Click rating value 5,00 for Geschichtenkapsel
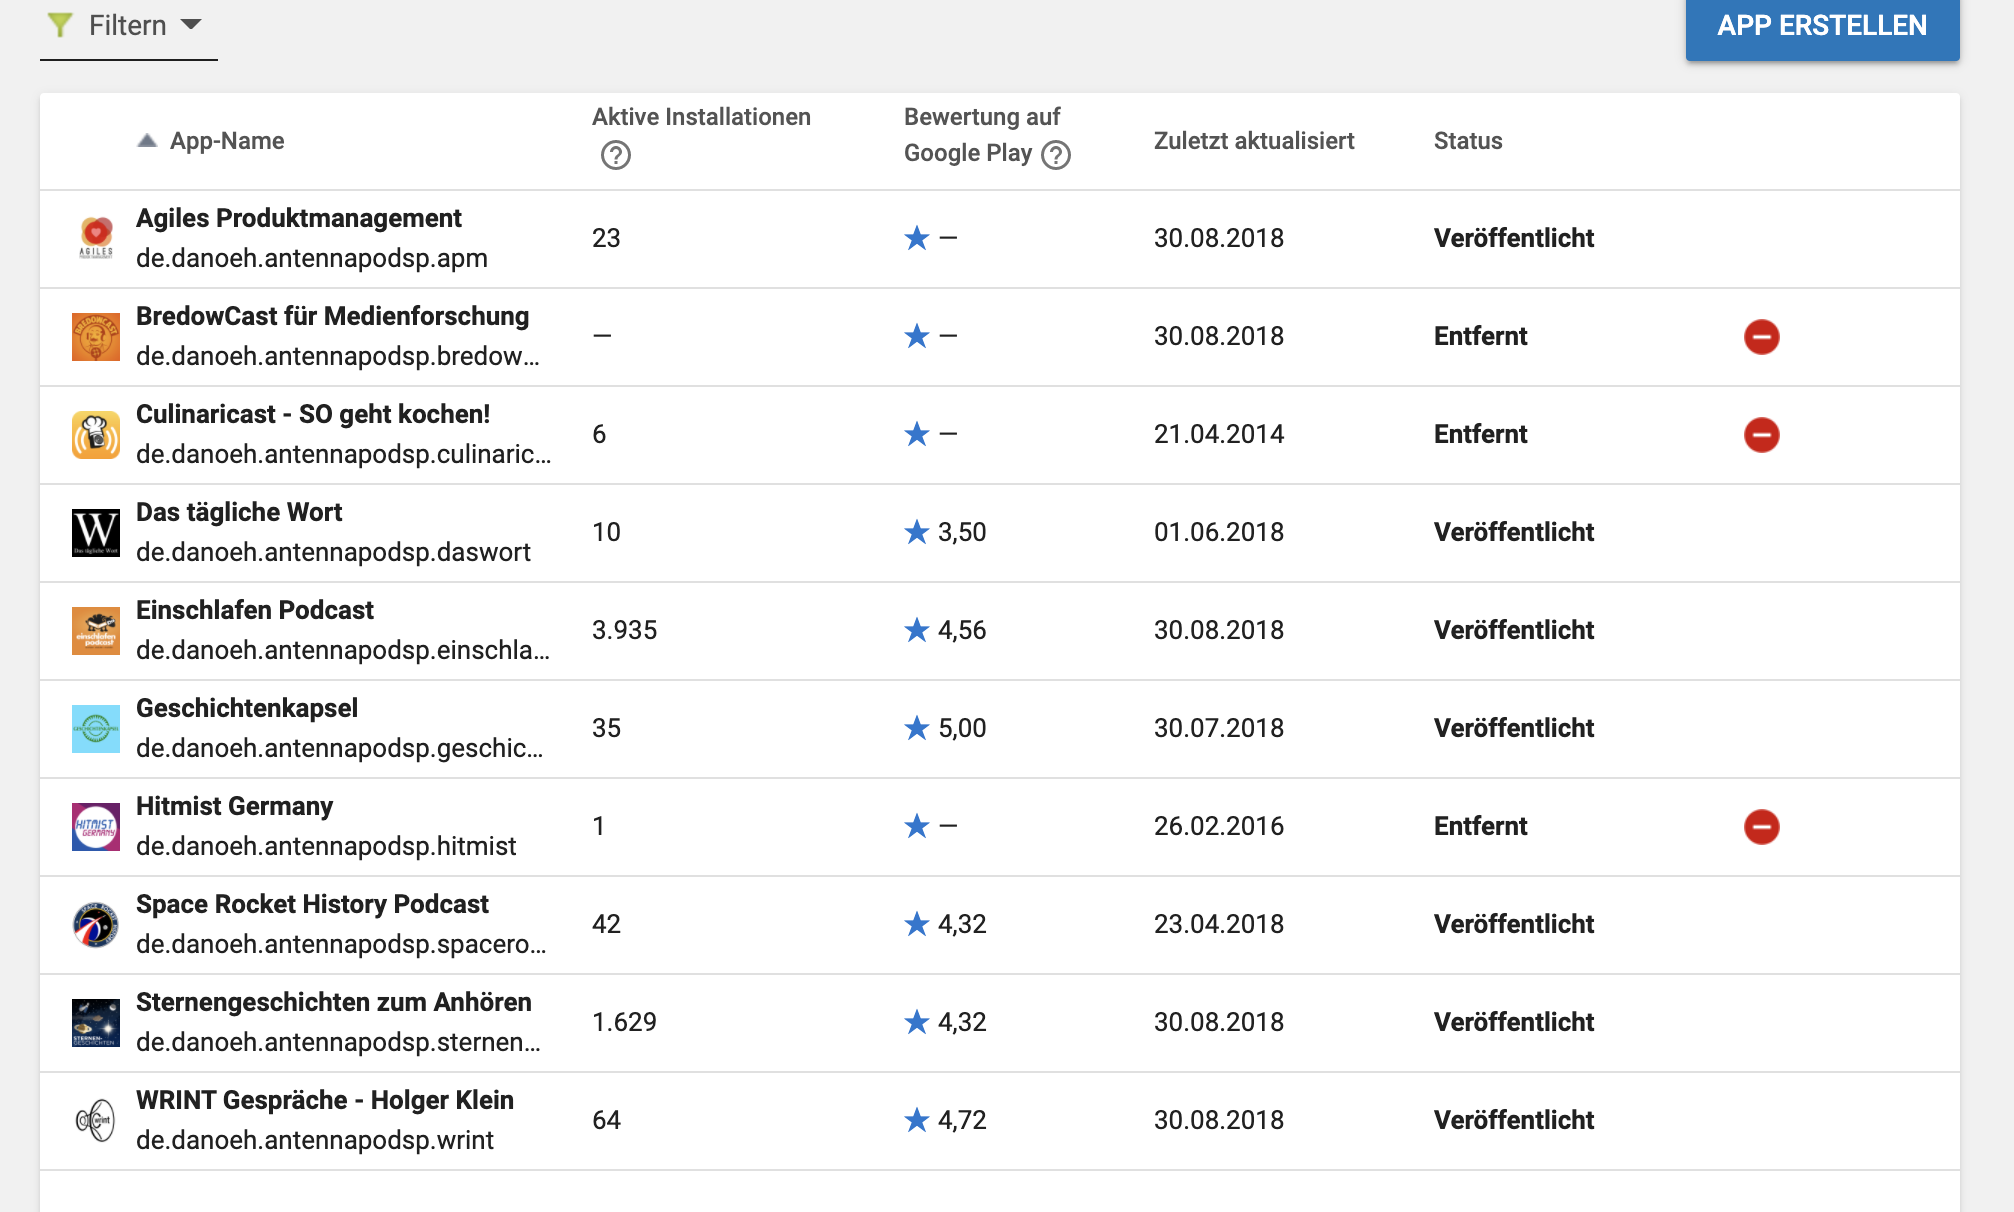 pyautogui.click(x=962, y=728)
